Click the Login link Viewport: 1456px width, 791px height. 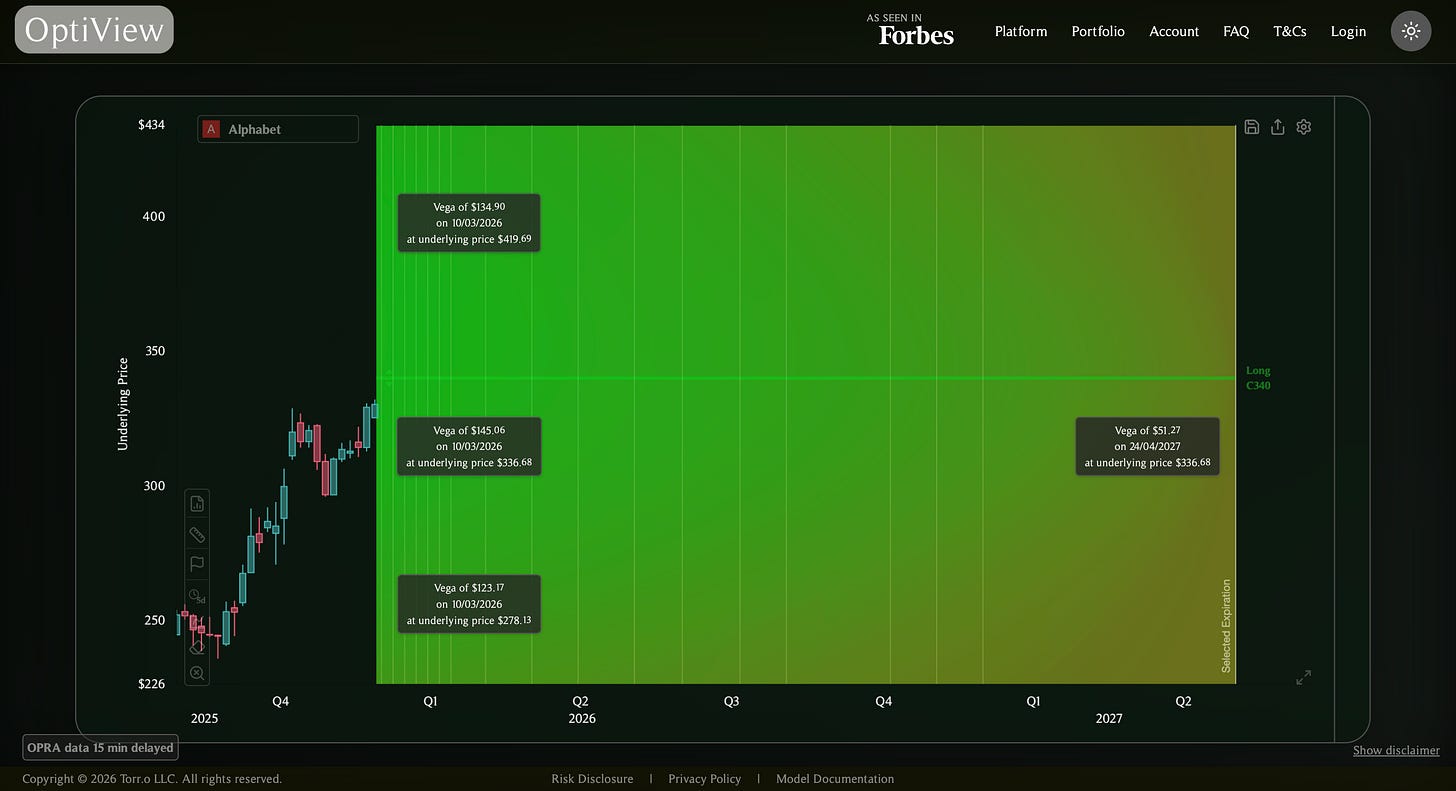pyautogui.click(x=1348, y=31)
